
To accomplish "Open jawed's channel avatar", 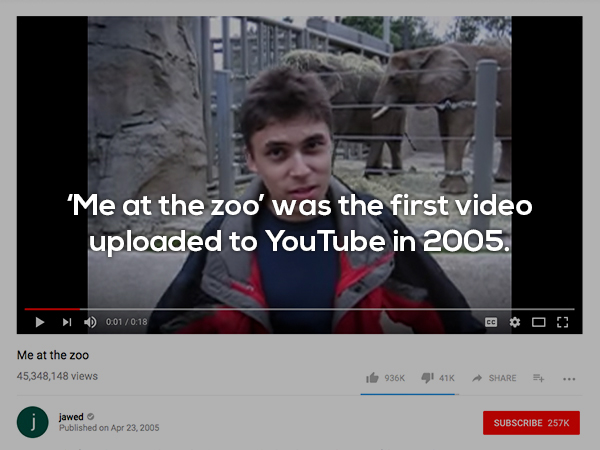I will pyautogui.click(x=33, y=422).
